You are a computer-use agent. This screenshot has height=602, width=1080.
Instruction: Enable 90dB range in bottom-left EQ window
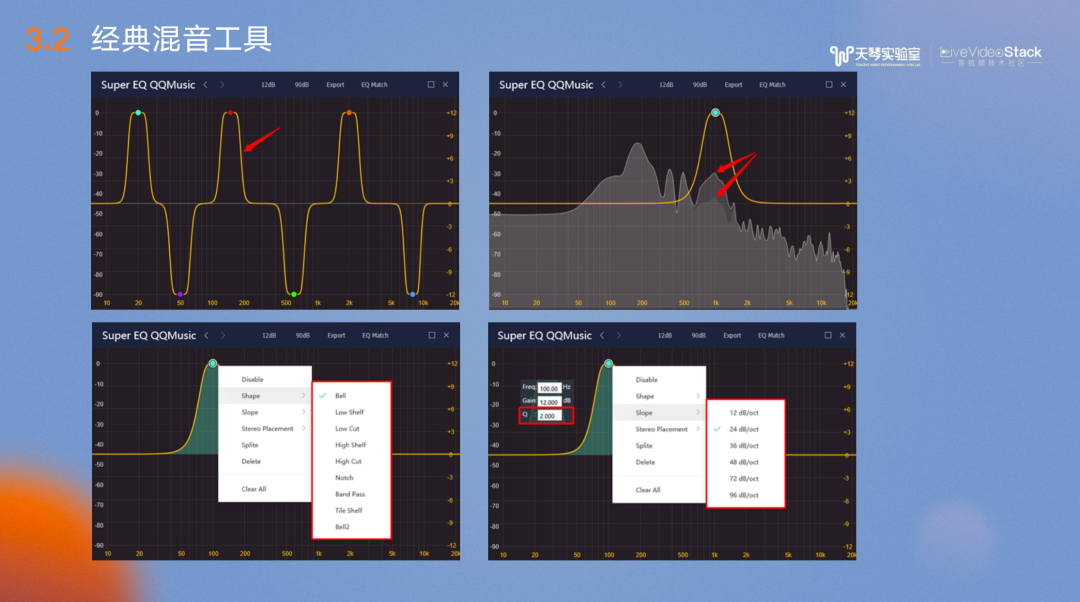click(x=302, y=335)
